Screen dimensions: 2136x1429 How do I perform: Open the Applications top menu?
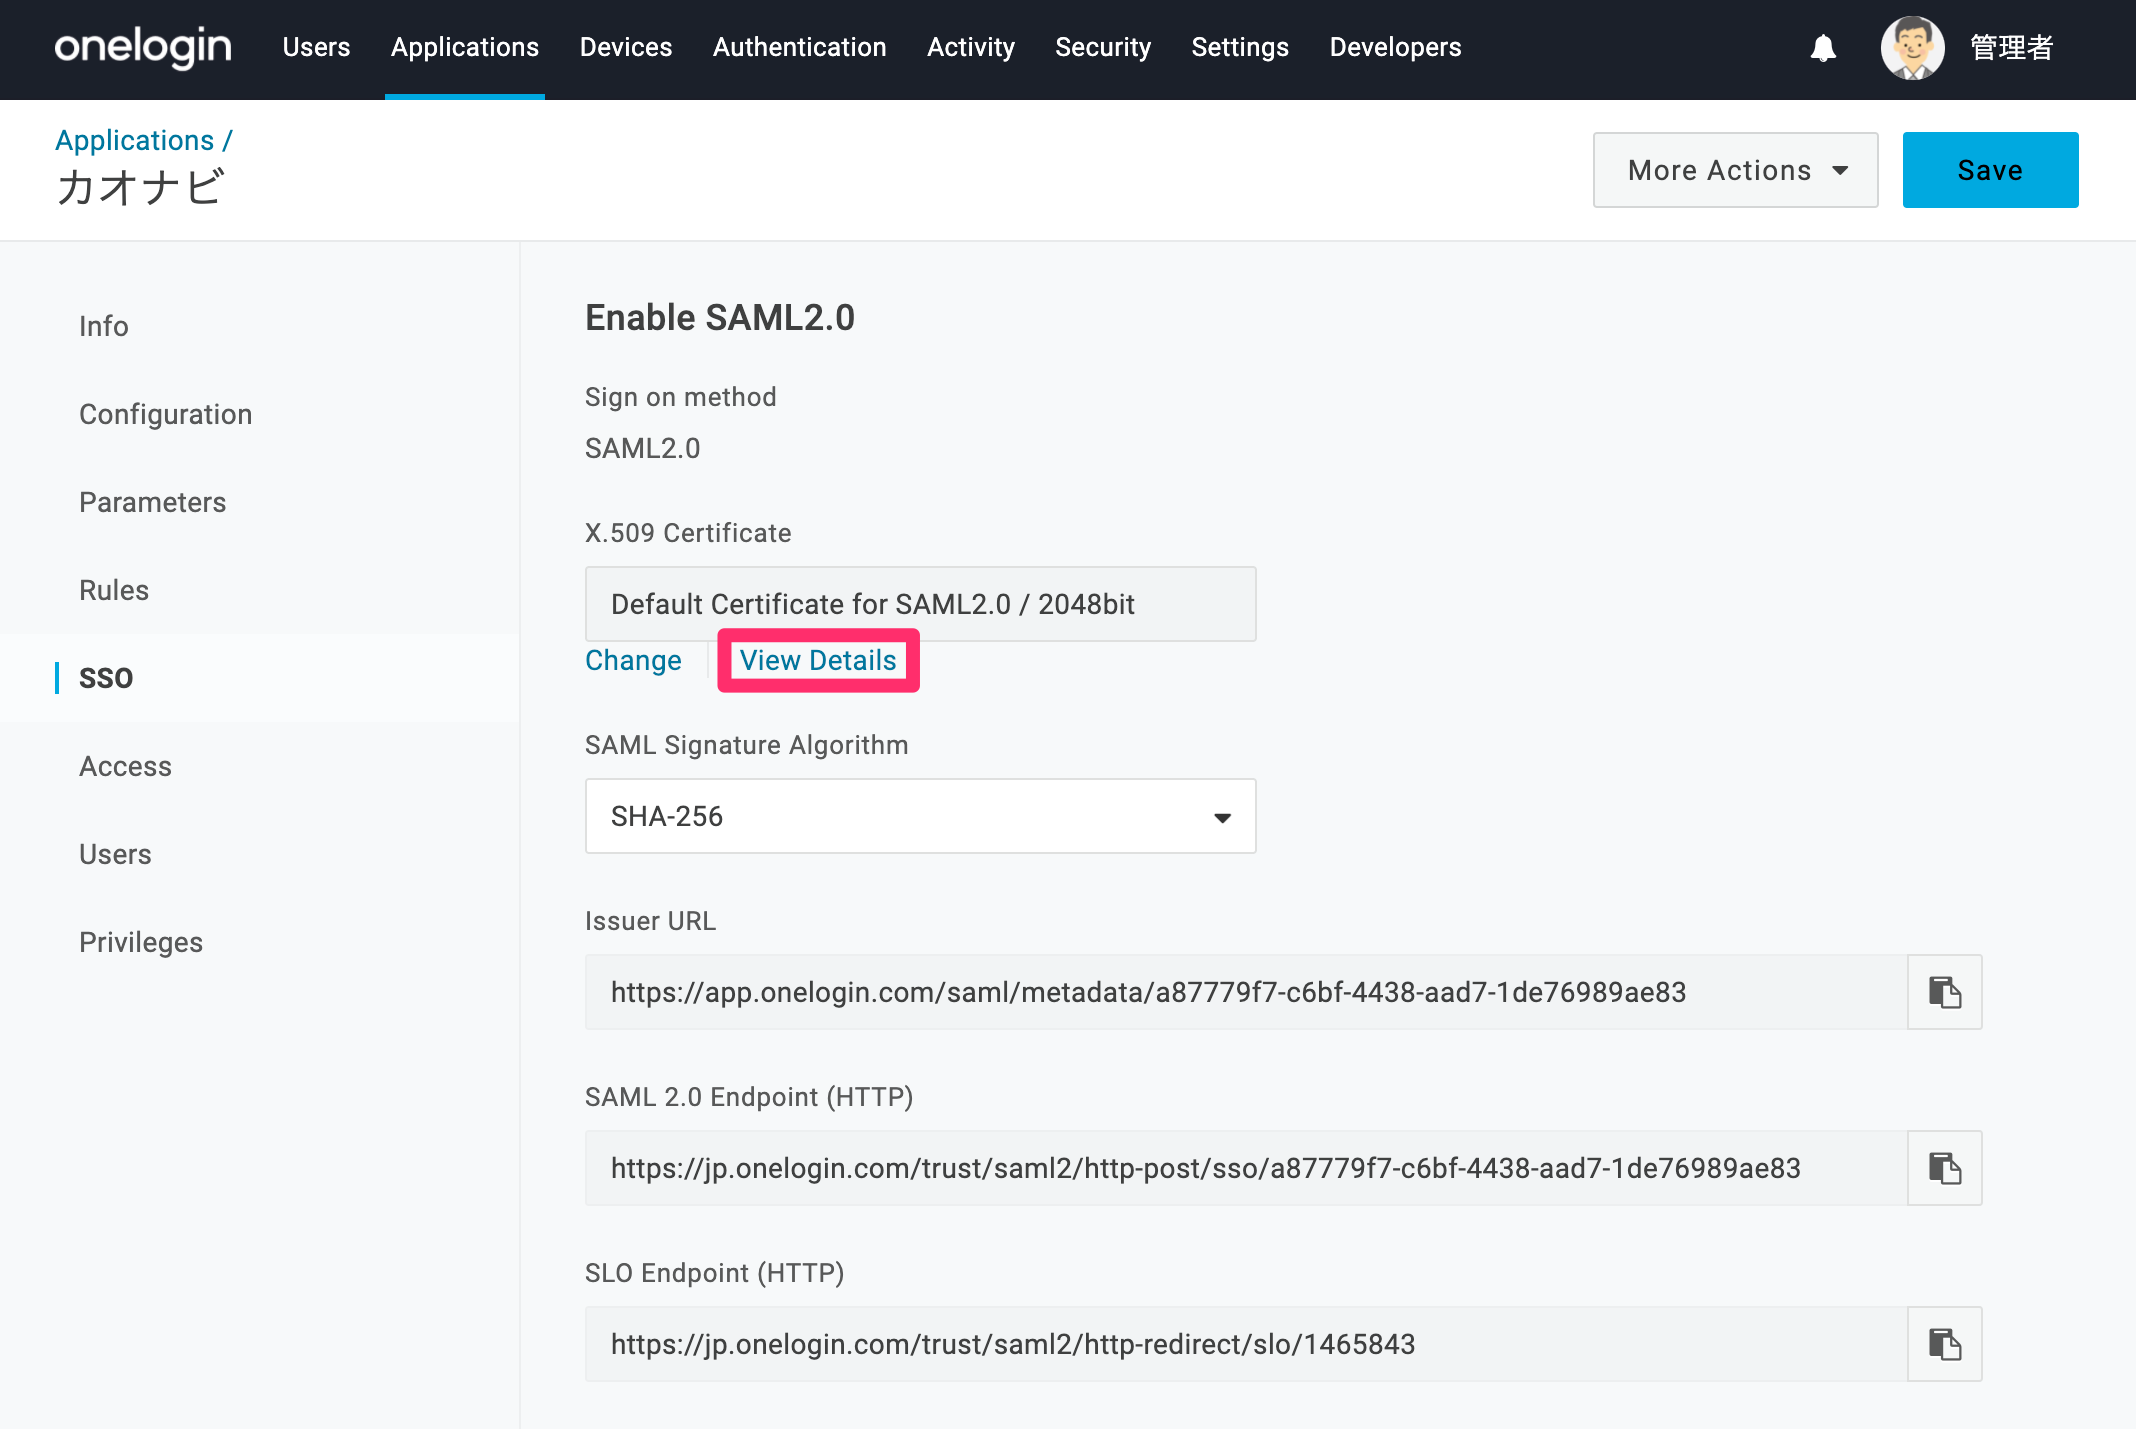465,47
